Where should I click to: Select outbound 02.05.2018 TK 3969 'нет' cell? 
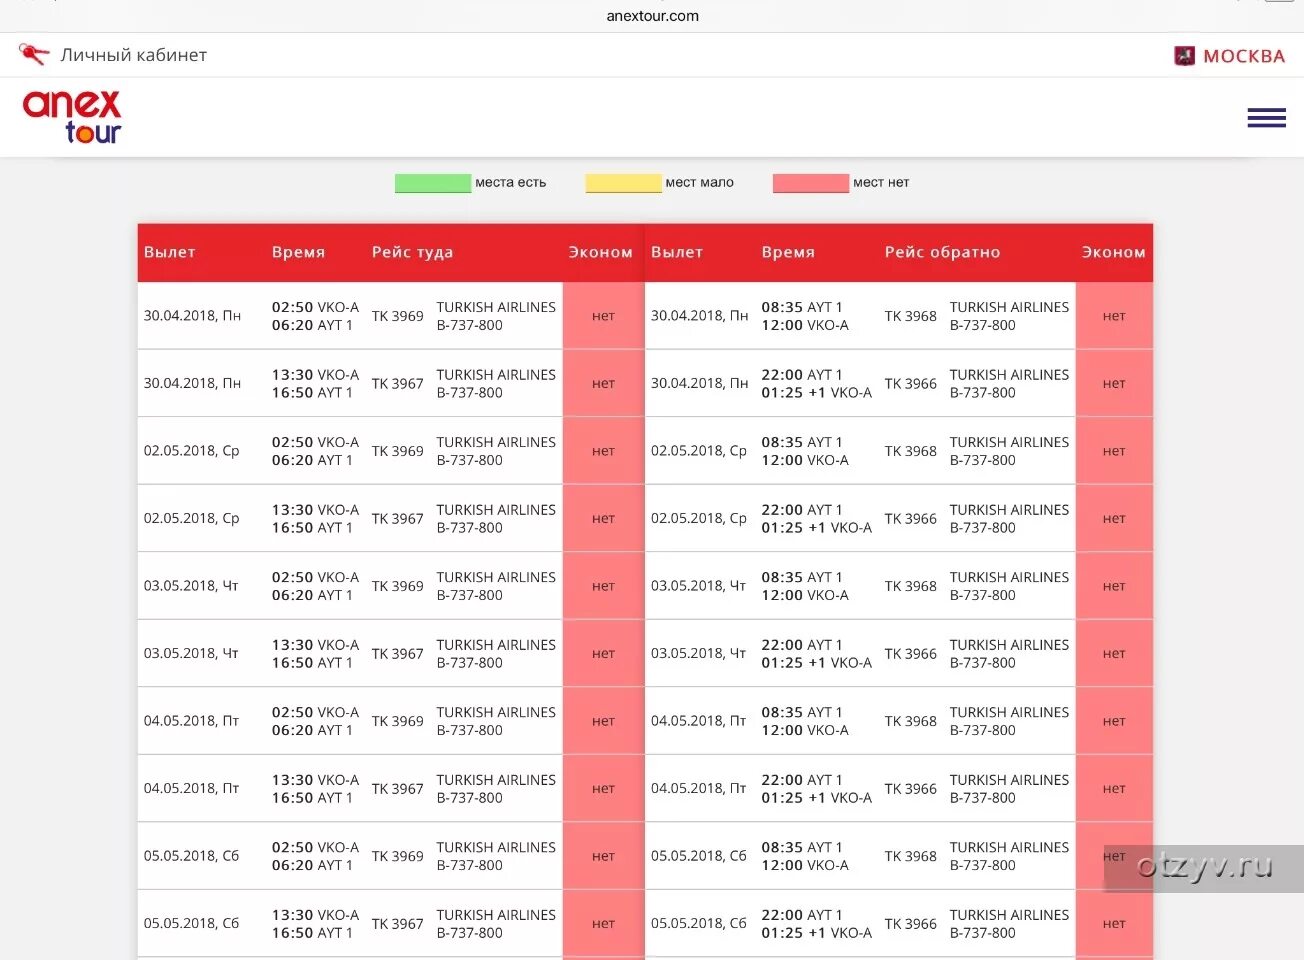point(603,451)
